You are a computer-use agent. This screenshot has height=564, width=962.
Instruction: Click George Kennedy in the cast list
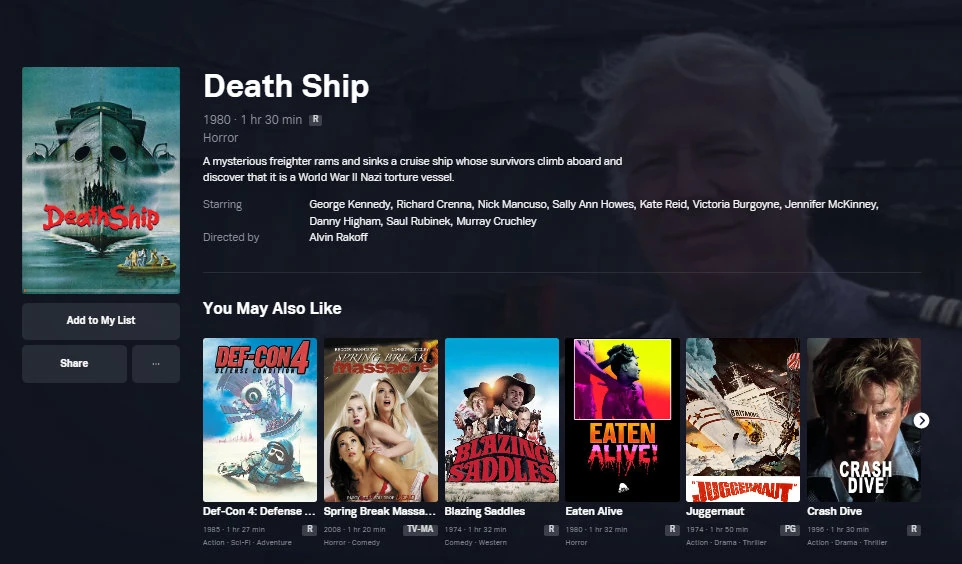tap(350, 204)
